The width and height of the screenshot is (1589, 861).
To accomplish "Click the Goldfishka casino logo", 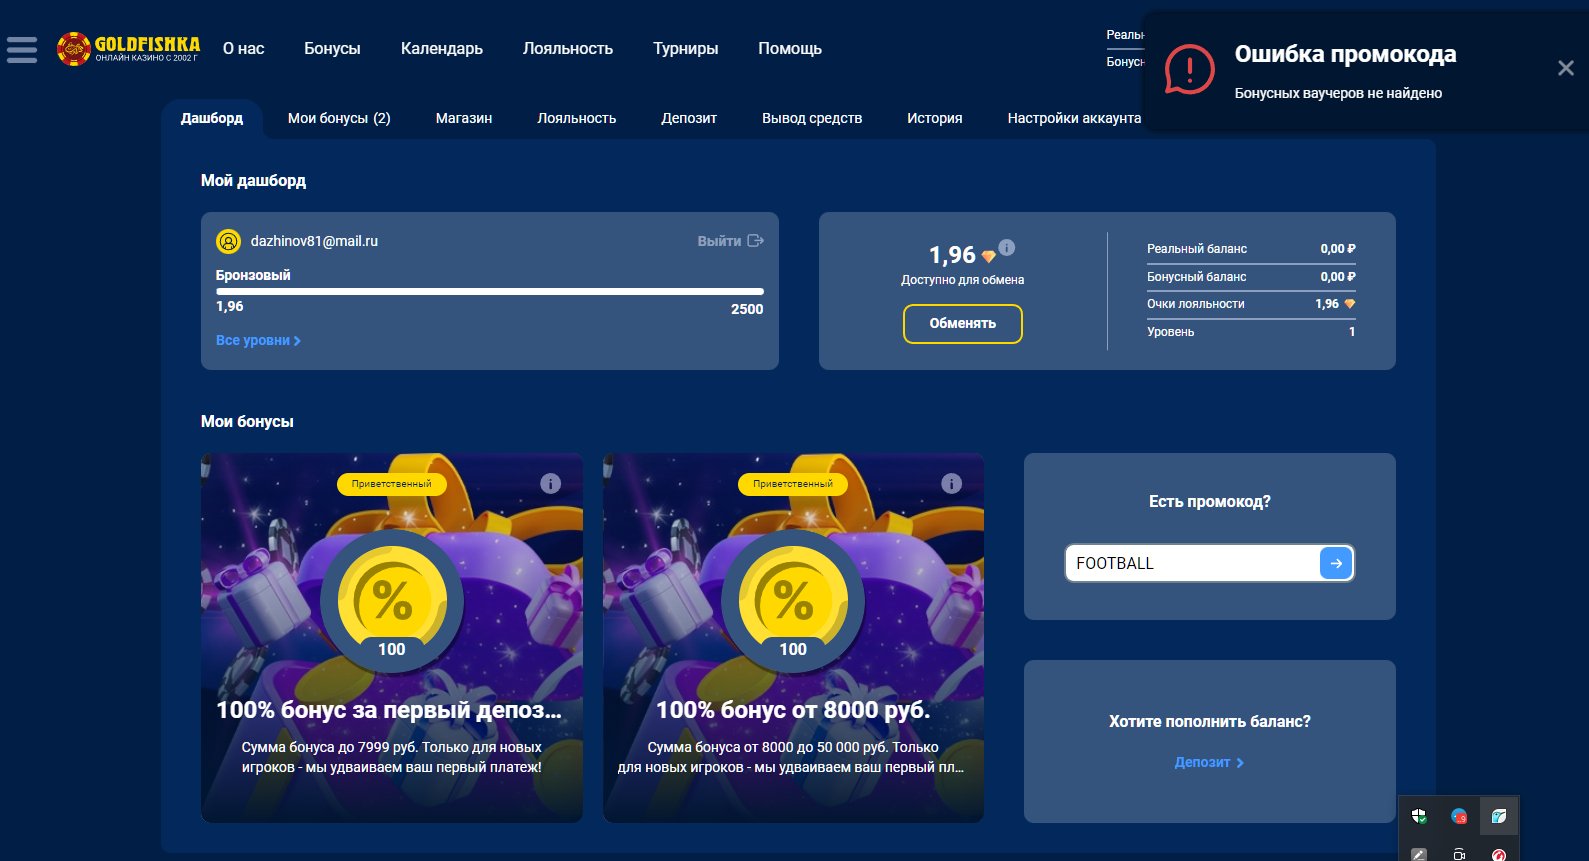I will point(128,48).
